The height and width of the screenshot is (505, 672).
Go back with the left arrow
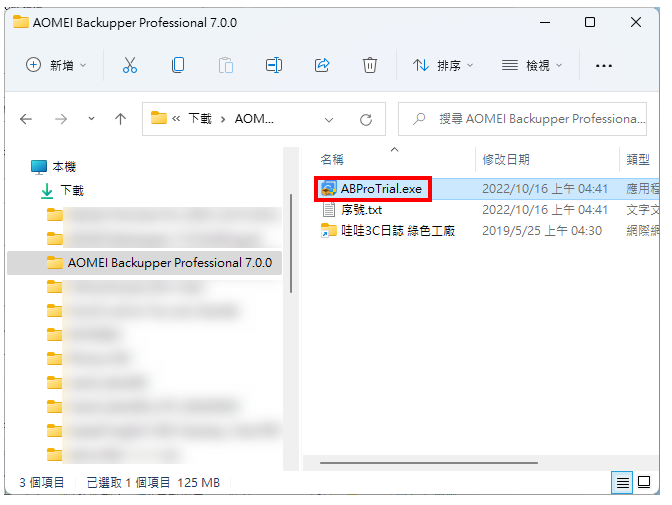[26, 119]
